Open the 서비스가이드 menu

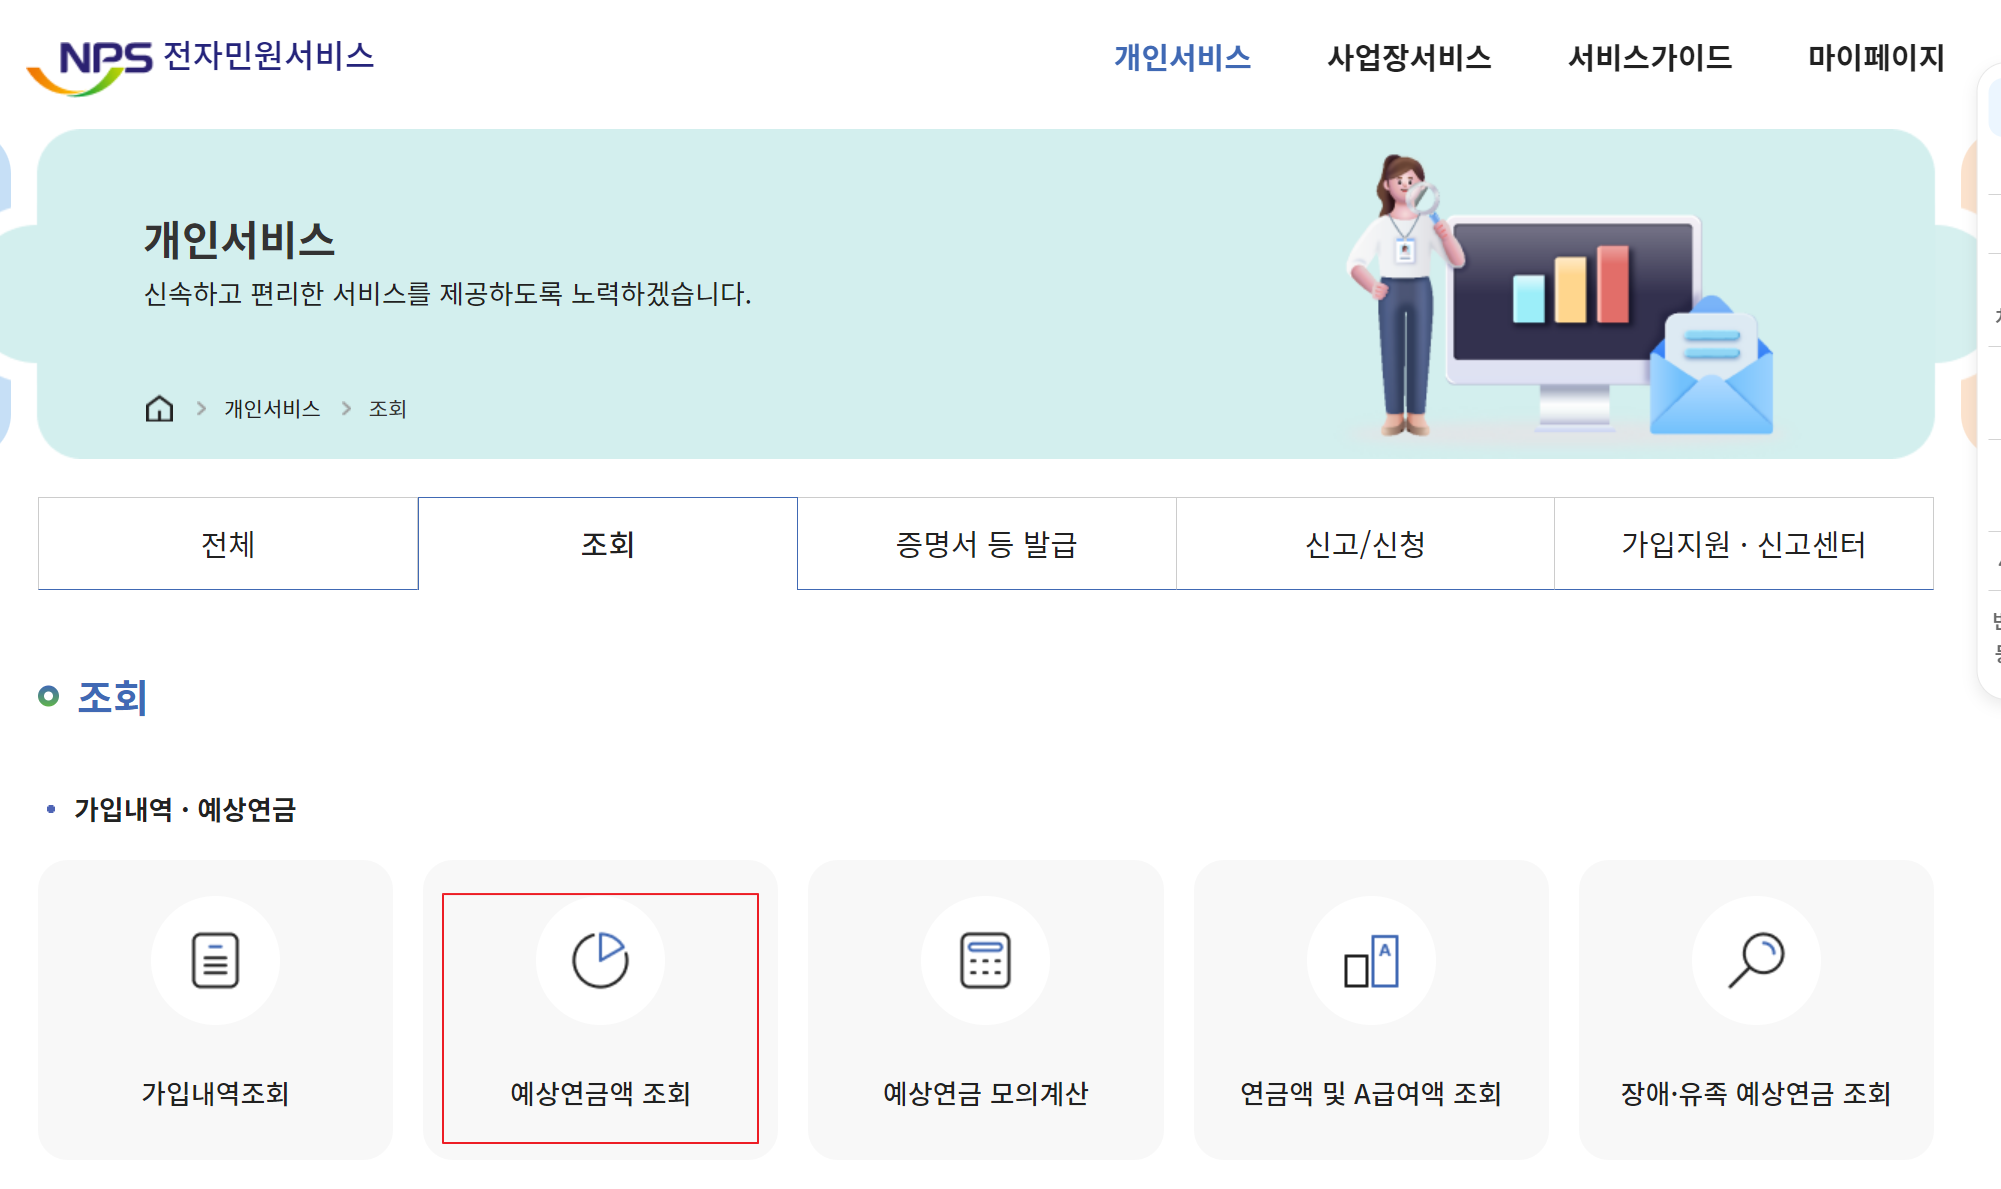[x=1650, y=58]
